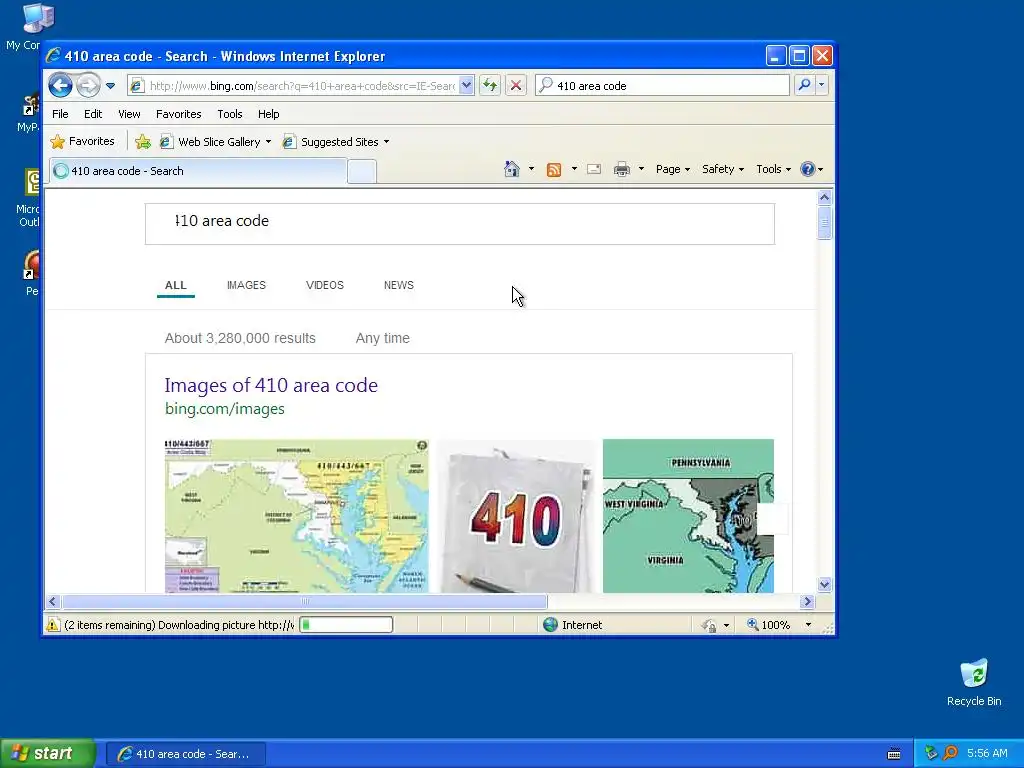Screen dimensions: 1024x768
Task: Open the recent pages dropdown arrow
Action: [x=110, y=86]
